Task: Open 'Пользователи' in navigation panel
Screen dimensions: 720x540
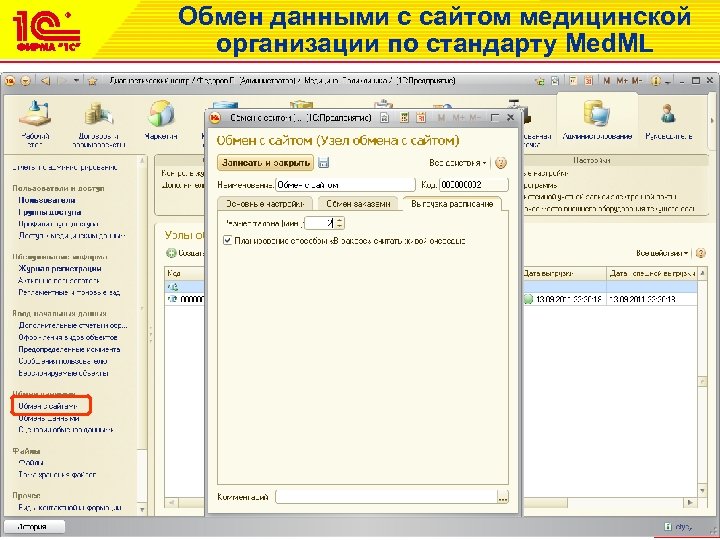Action: [47, 200]
